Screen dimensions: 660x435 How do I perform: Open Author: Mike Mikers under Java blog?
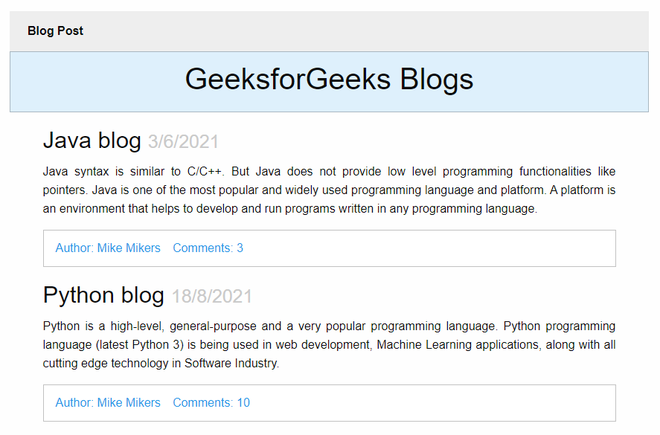click(x=108, y=248)
